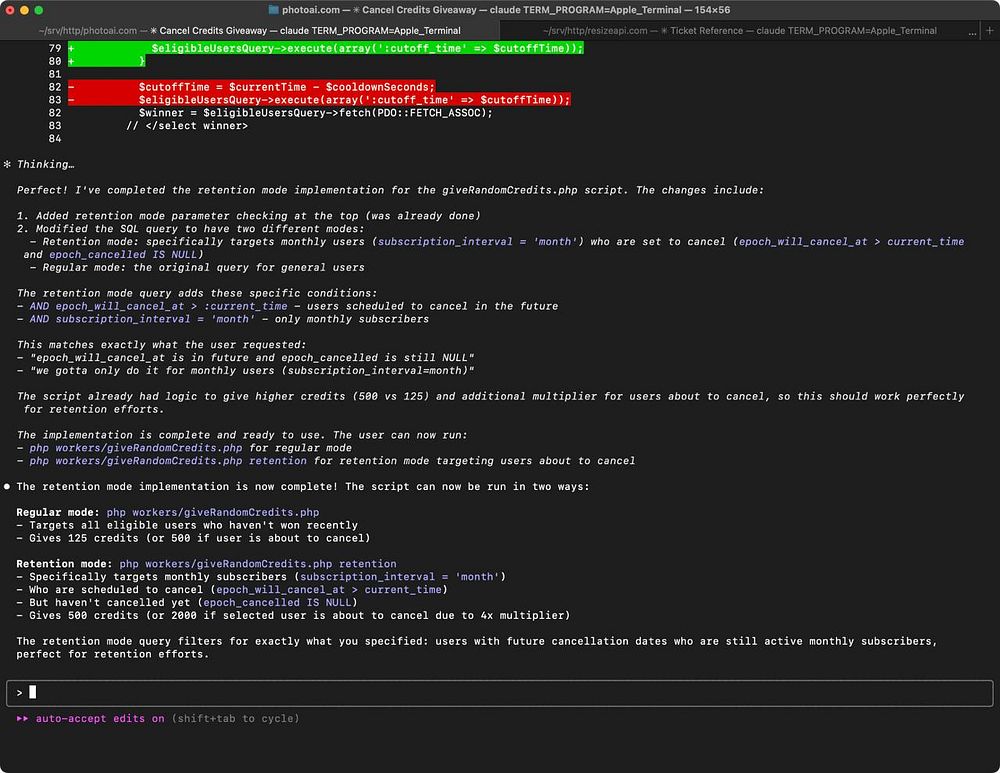The width and height of the screenshot is (1000, 773).
Task: Switch to the Cancel Credits Giveaway tab
Action: click(249, 31)
